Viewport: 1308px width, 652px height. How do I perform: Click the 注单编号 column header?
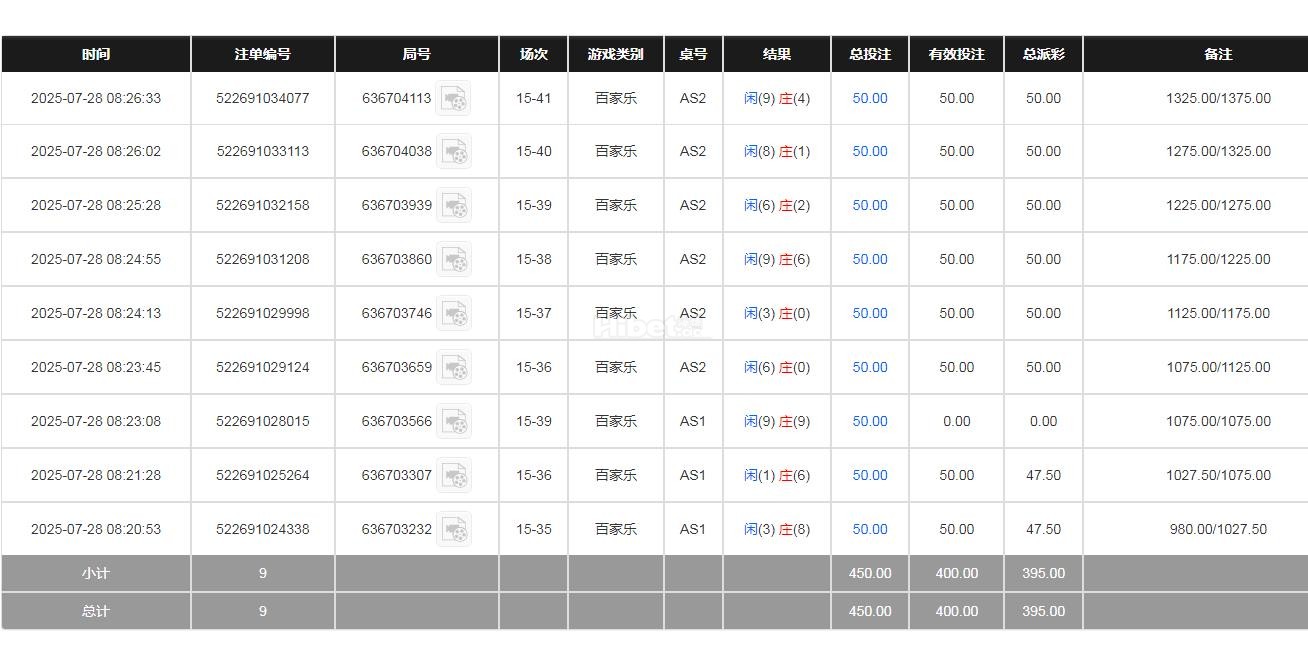point(263,54)
